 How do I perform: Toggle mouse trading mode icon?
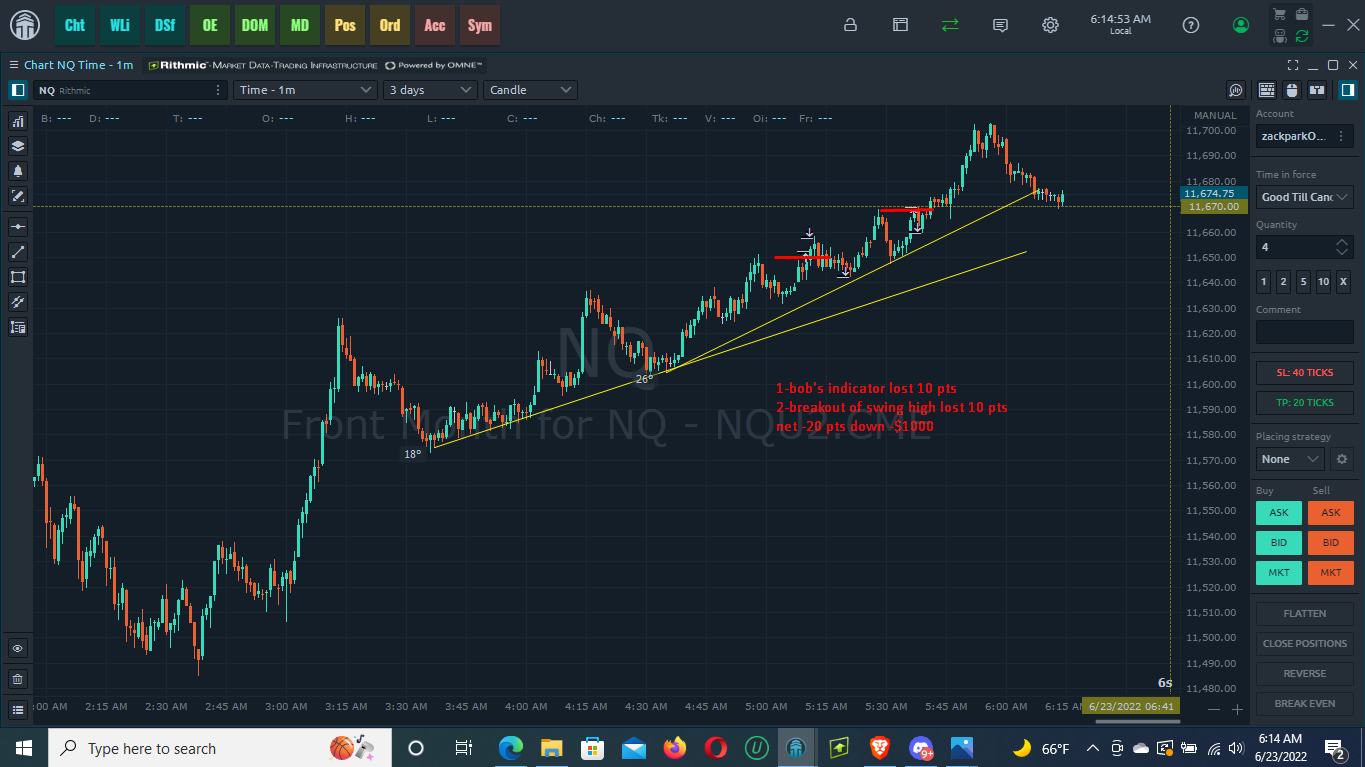(1291, 90)
